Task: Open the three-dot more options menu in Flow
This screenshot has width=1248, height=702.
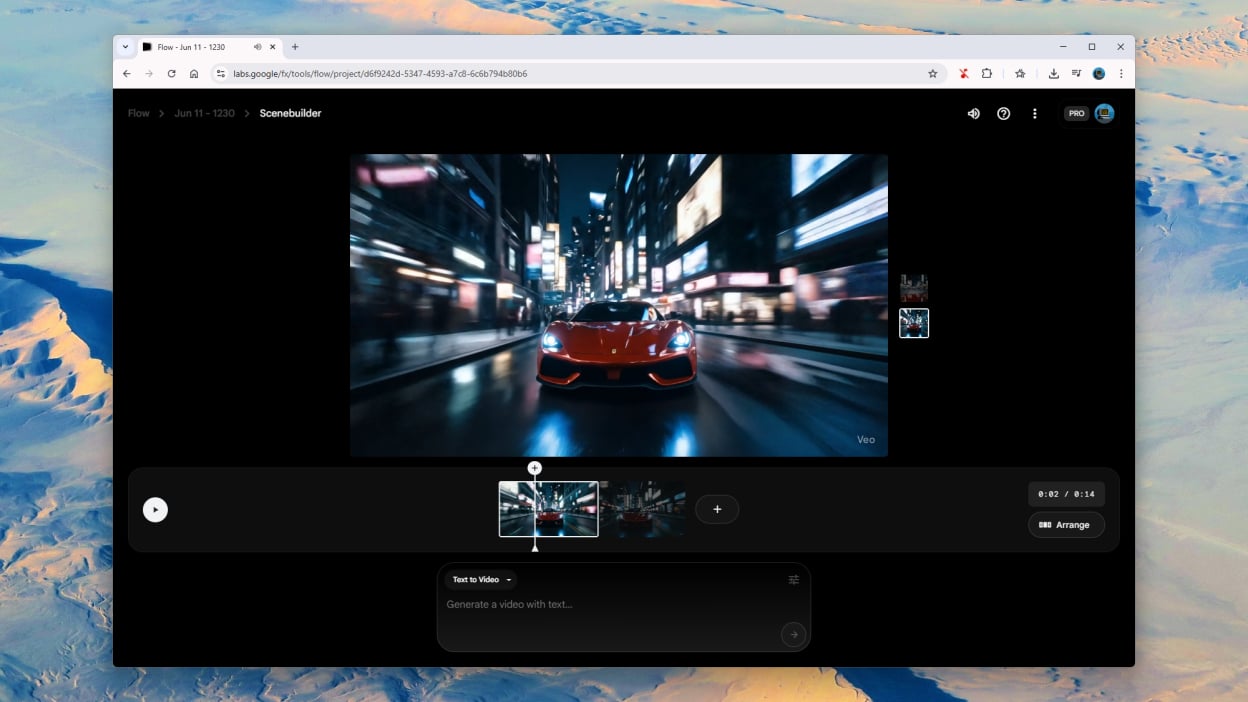Action: coord(1034,114)
